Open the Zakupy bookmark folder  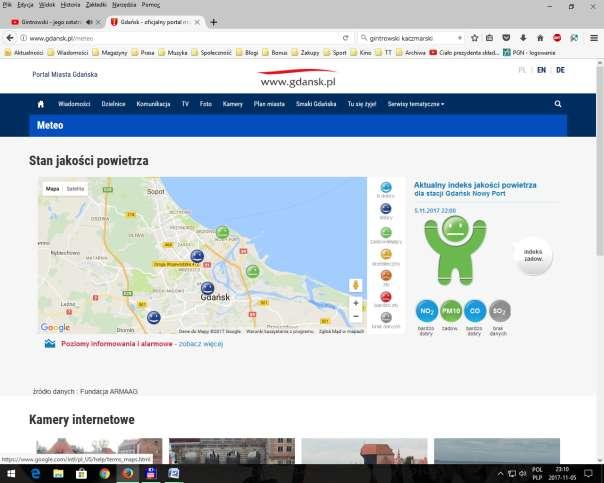click(306, 53)
